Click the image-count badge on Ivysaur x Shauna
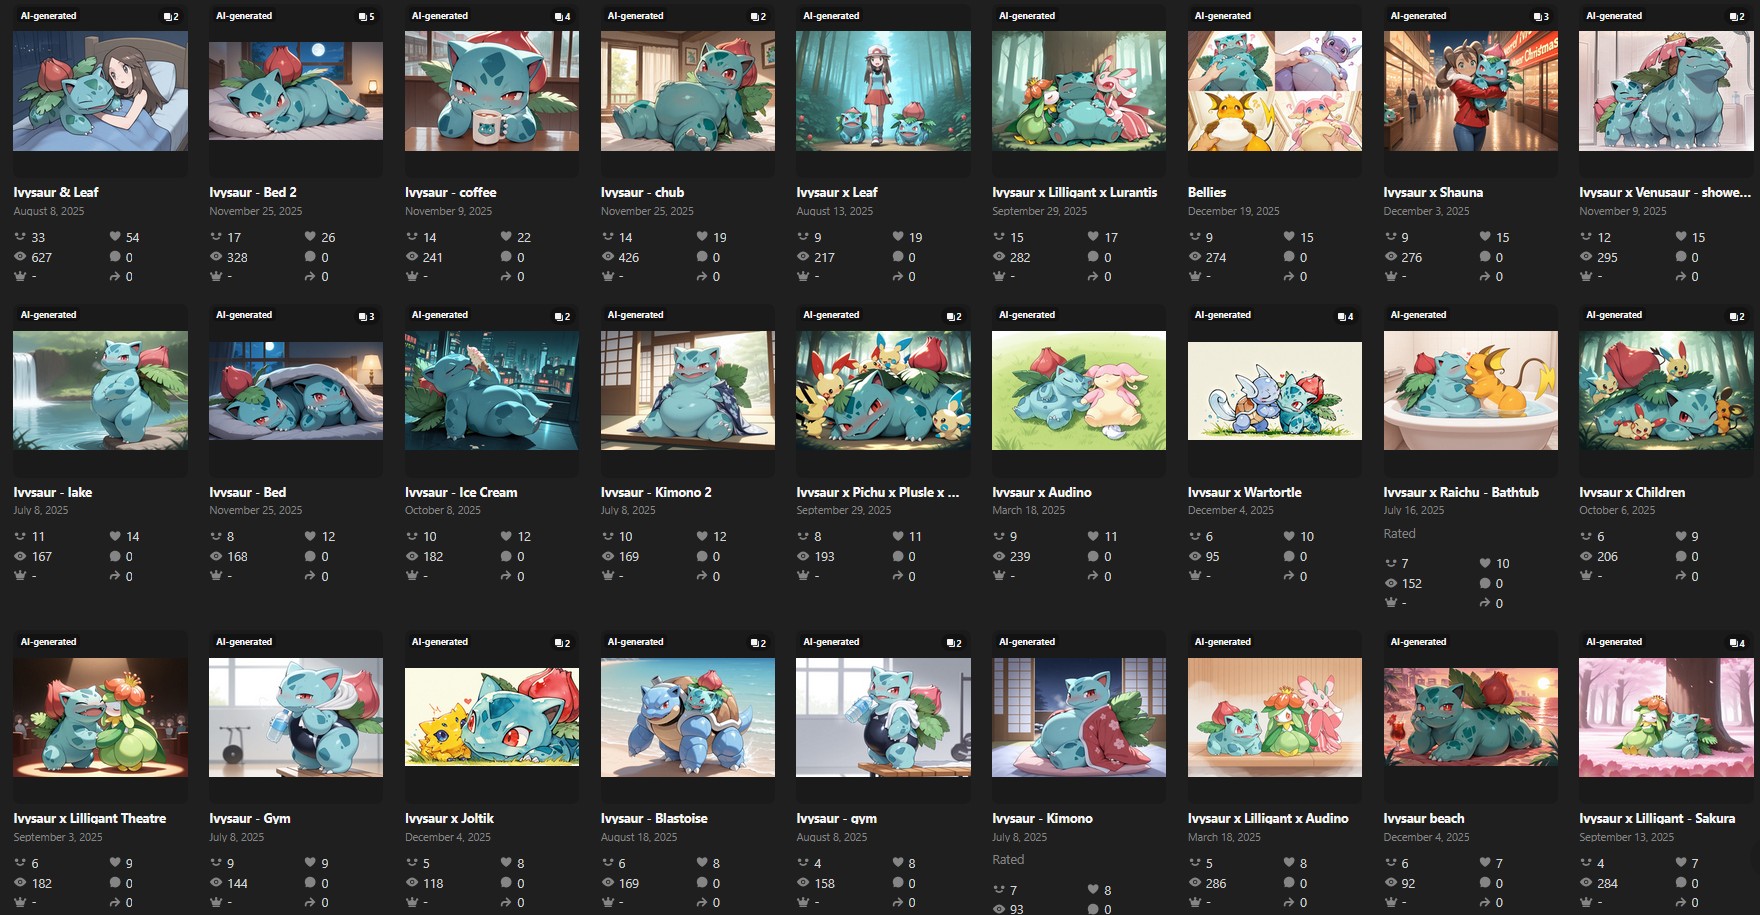This screenshot has width=1760, height=915. tap(1542, 16)
